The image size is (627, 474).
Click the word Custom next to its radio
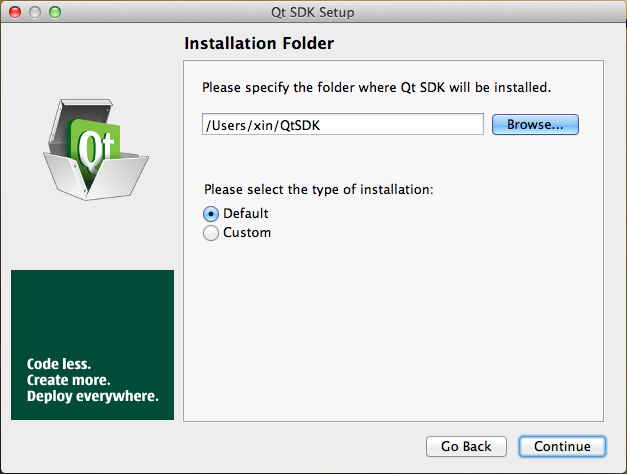click(247, 233)
